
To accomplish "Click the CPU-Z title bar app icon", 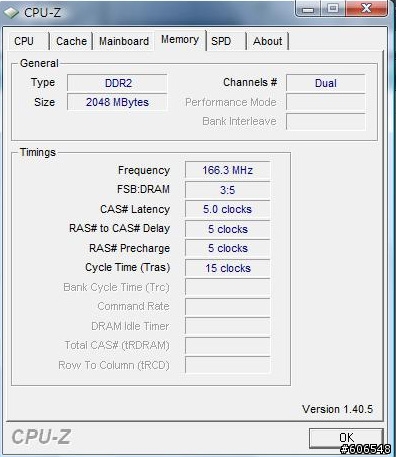I will pyautogui.click(x=11, y=13).
